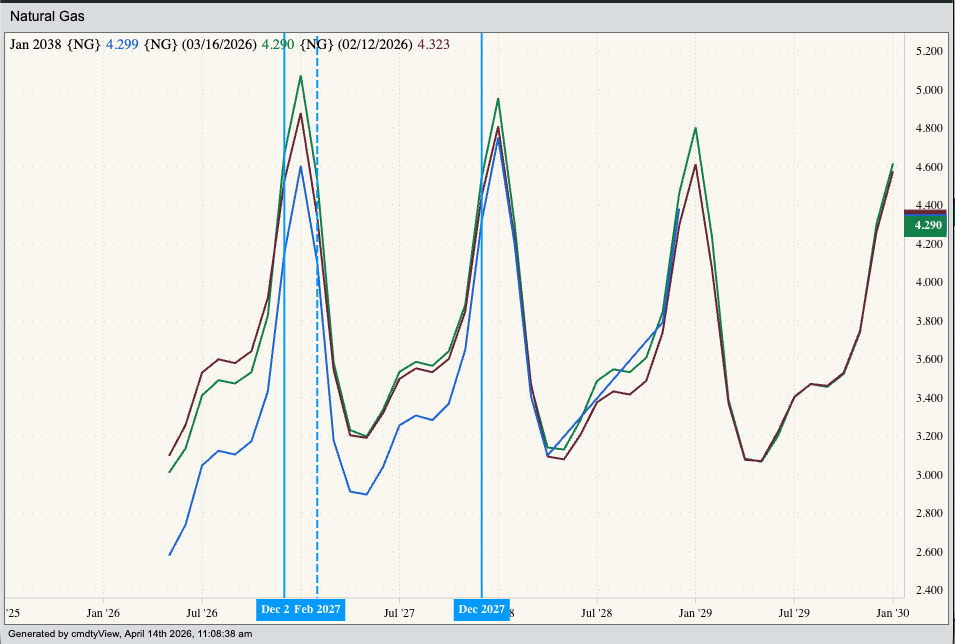
Task: Click the Jan '29 time axis label
Action: (694, 612)
